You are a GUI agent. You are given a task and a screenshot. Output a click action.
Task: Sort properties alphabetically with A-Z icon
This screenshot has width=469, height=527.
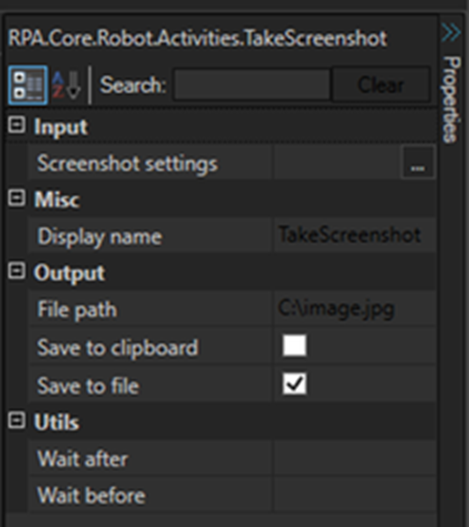click(x=66, y=85)
